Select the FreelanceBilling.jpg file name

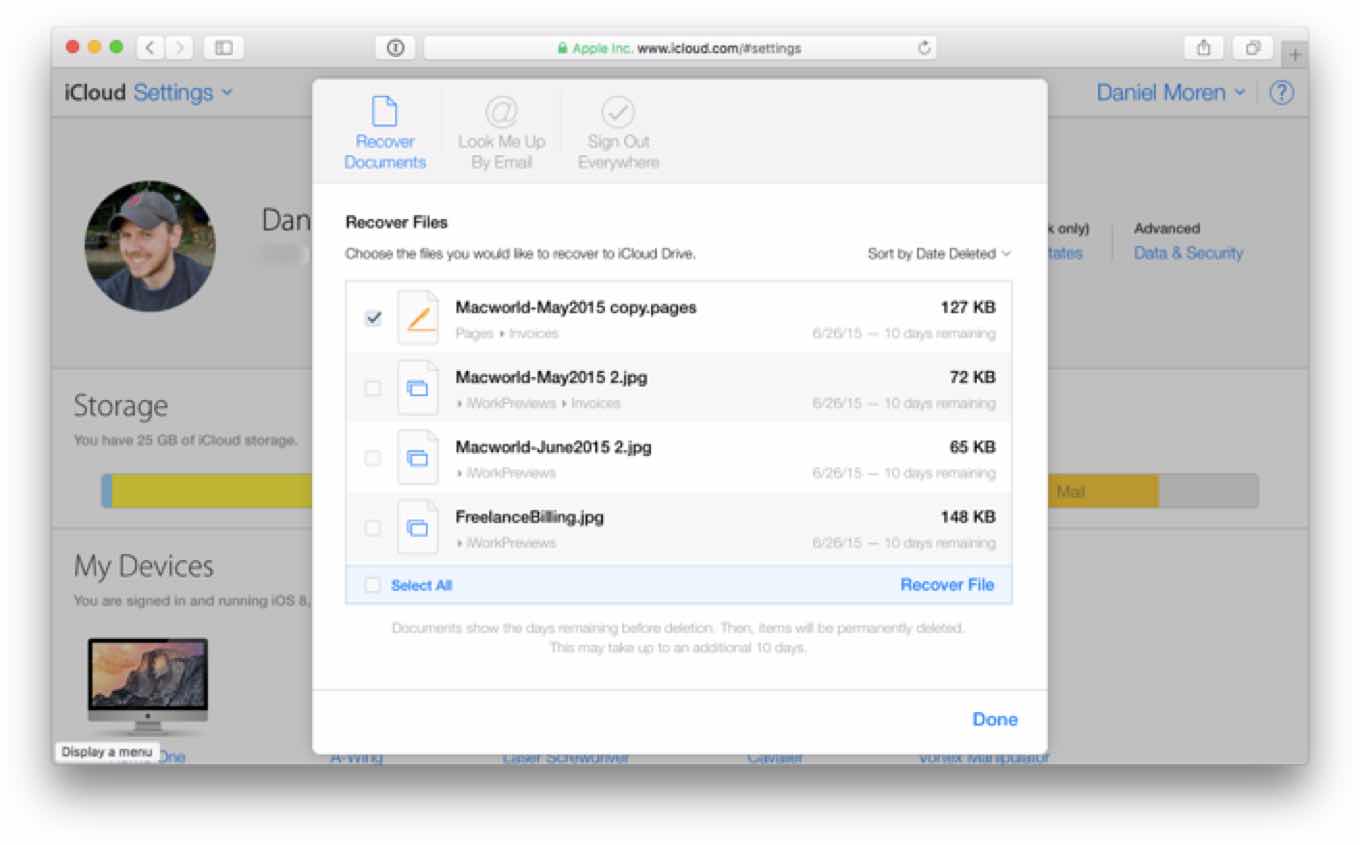click(530, 518)
